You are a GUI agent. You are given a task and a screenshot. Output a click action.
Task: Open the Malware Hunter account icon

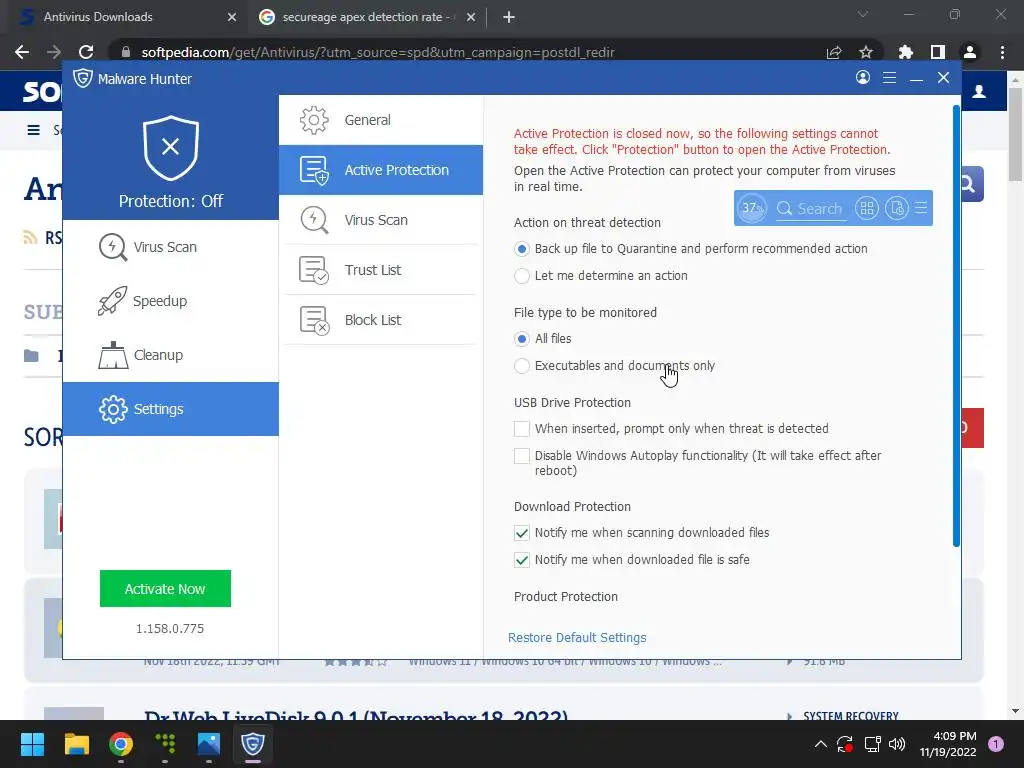[x=863, y=78]
